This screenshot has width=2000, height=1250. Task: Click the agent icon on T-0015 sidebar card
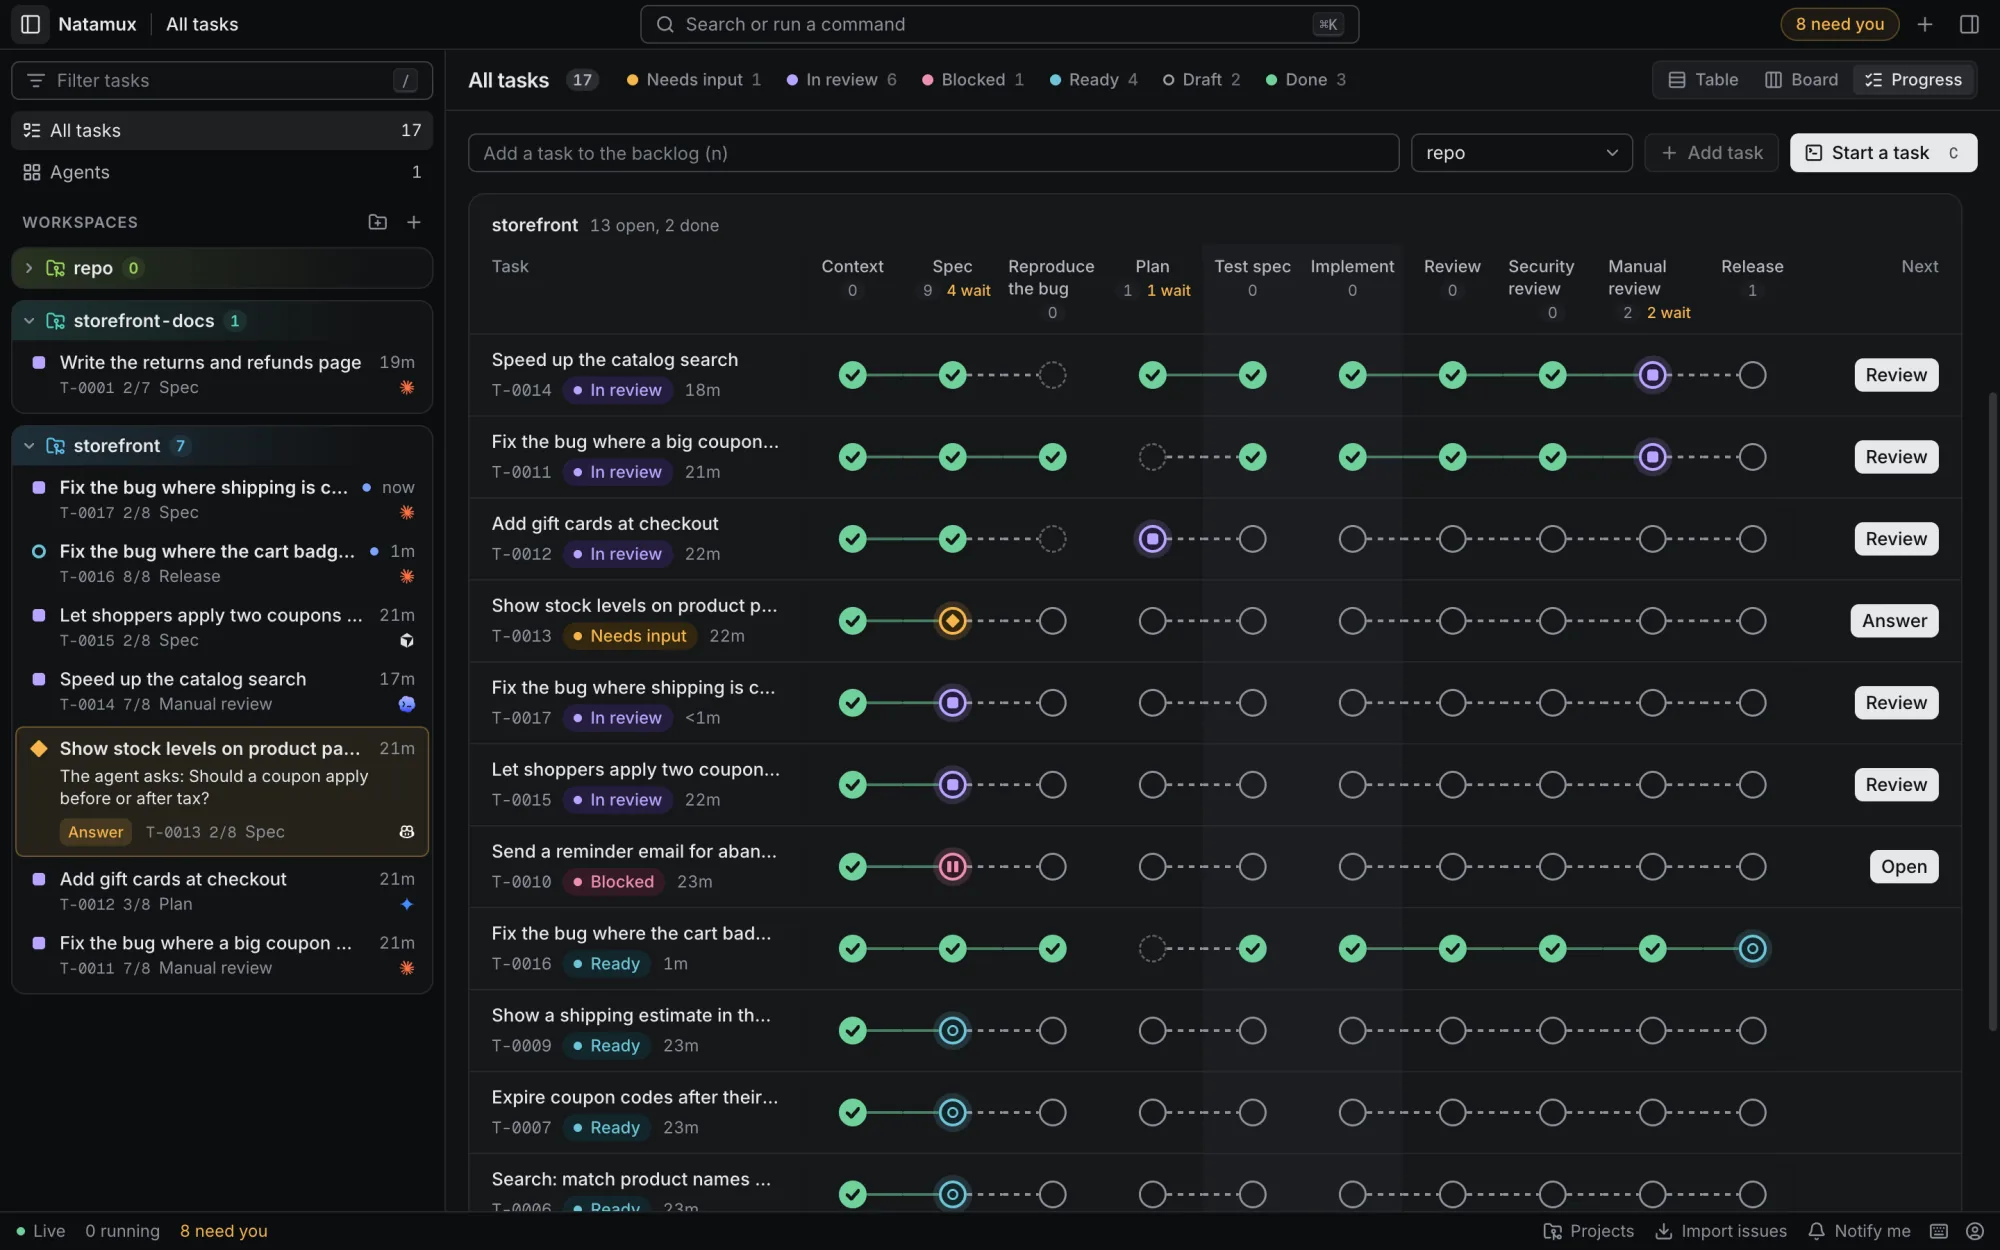407,641
